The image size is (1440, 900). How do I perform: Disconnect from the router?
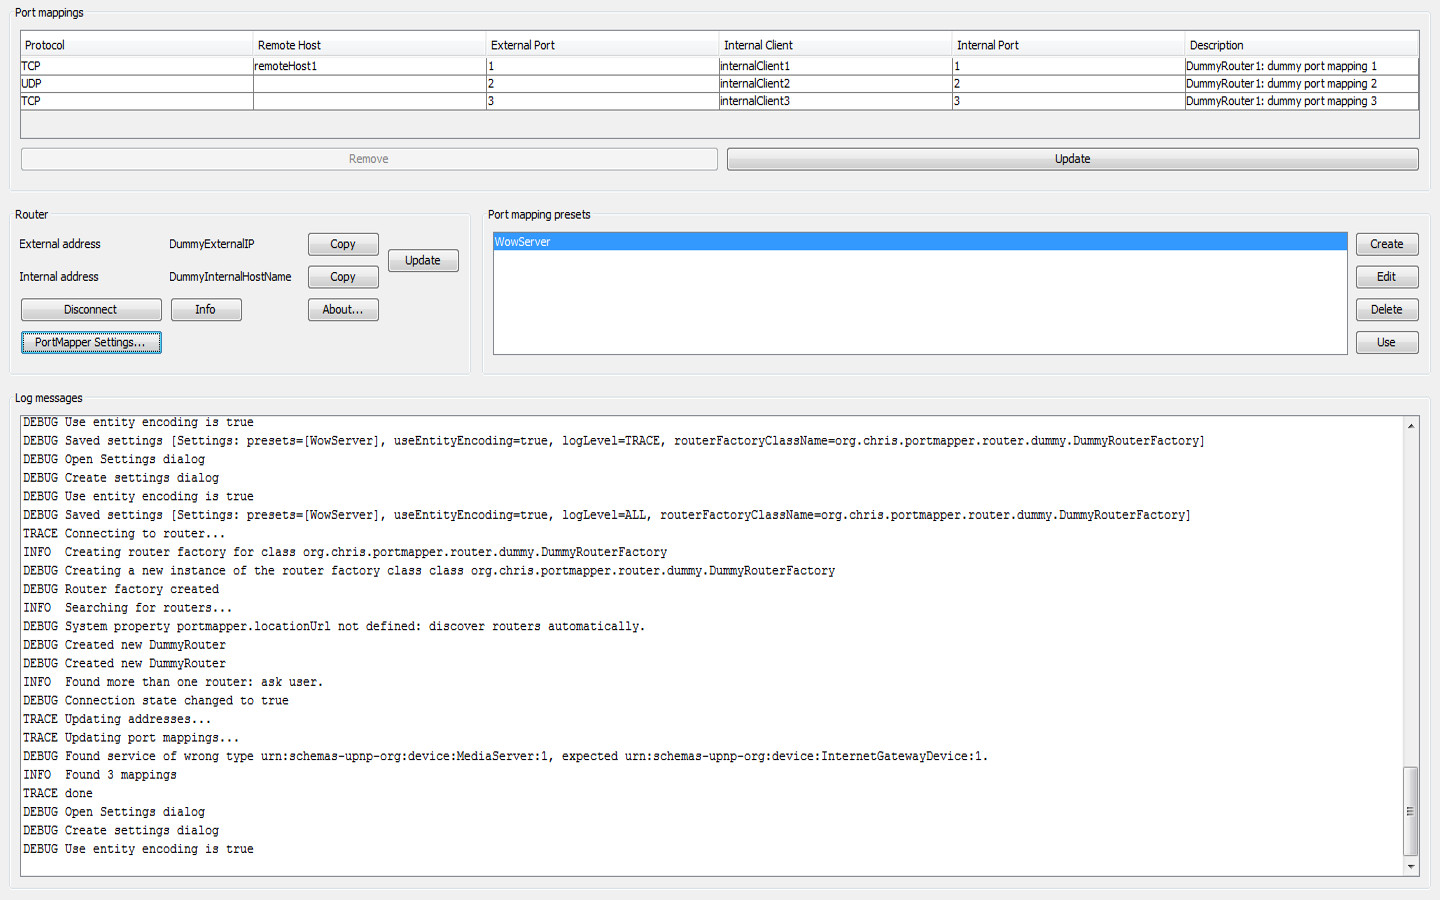91,310
